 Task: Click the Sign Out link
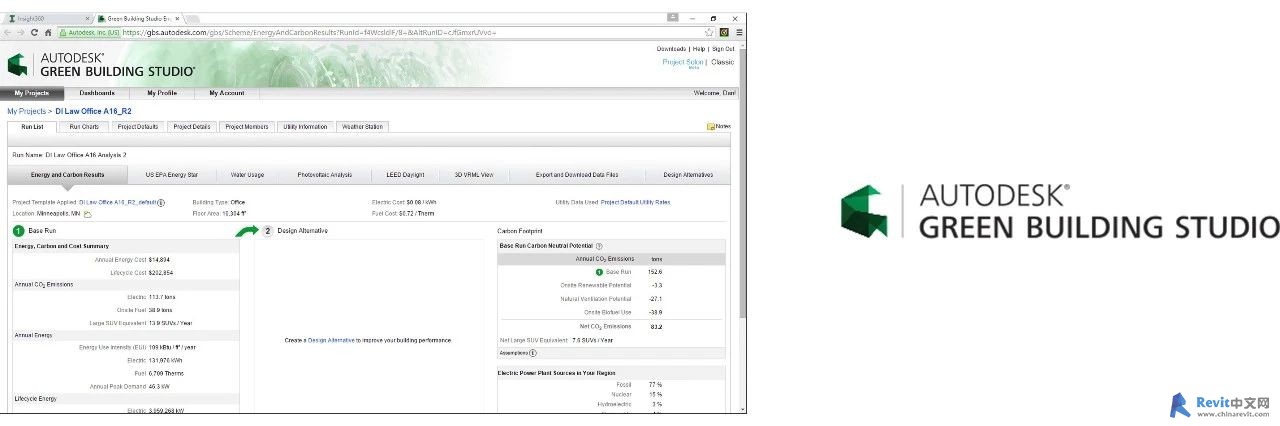click(723, 49)
